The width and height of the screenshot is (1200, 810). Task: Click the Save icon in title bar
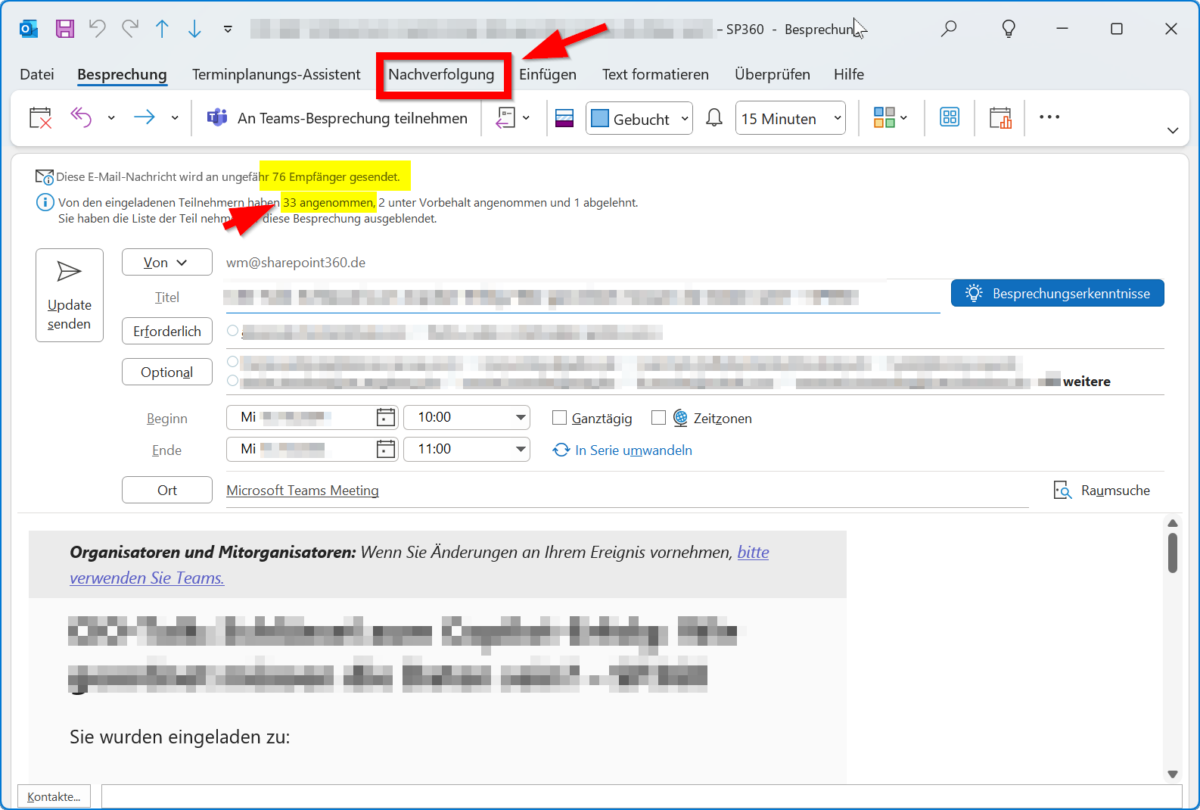(x=65, y=29)
